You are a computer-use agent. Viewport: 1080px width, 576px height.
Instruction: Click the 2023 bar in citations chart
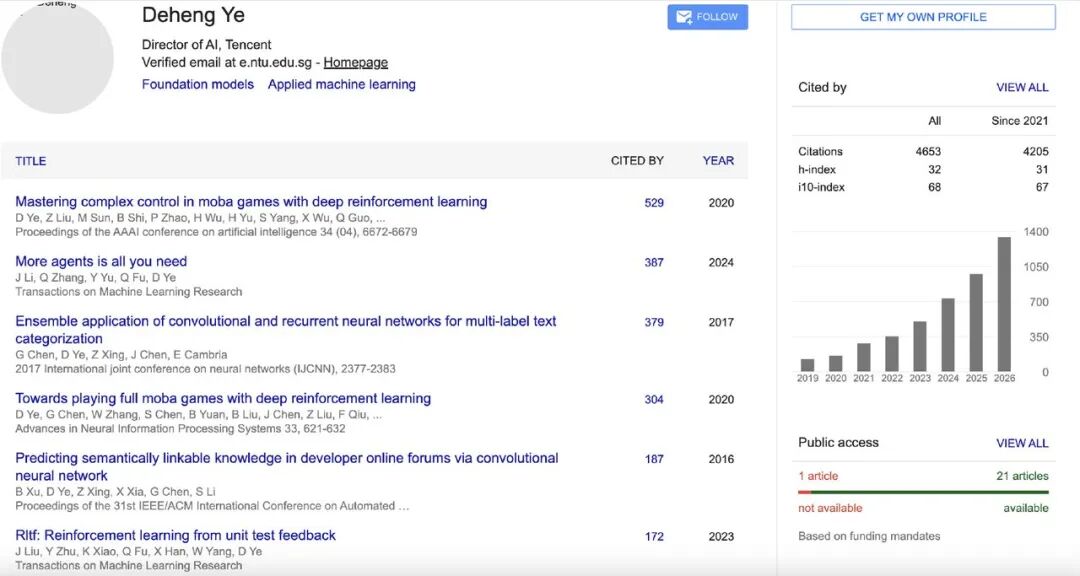point(920,347)
